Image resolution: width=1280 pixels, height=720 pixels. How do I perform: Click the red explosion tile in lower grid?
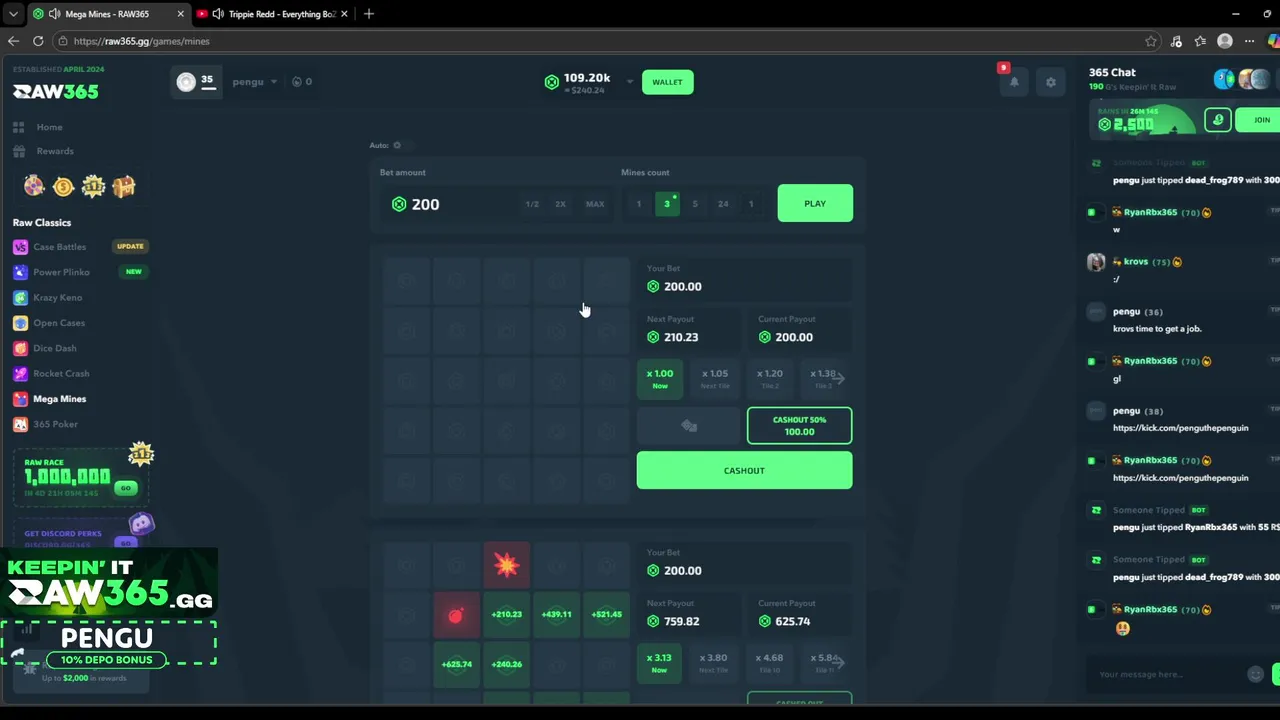click(x=507, y=565)
